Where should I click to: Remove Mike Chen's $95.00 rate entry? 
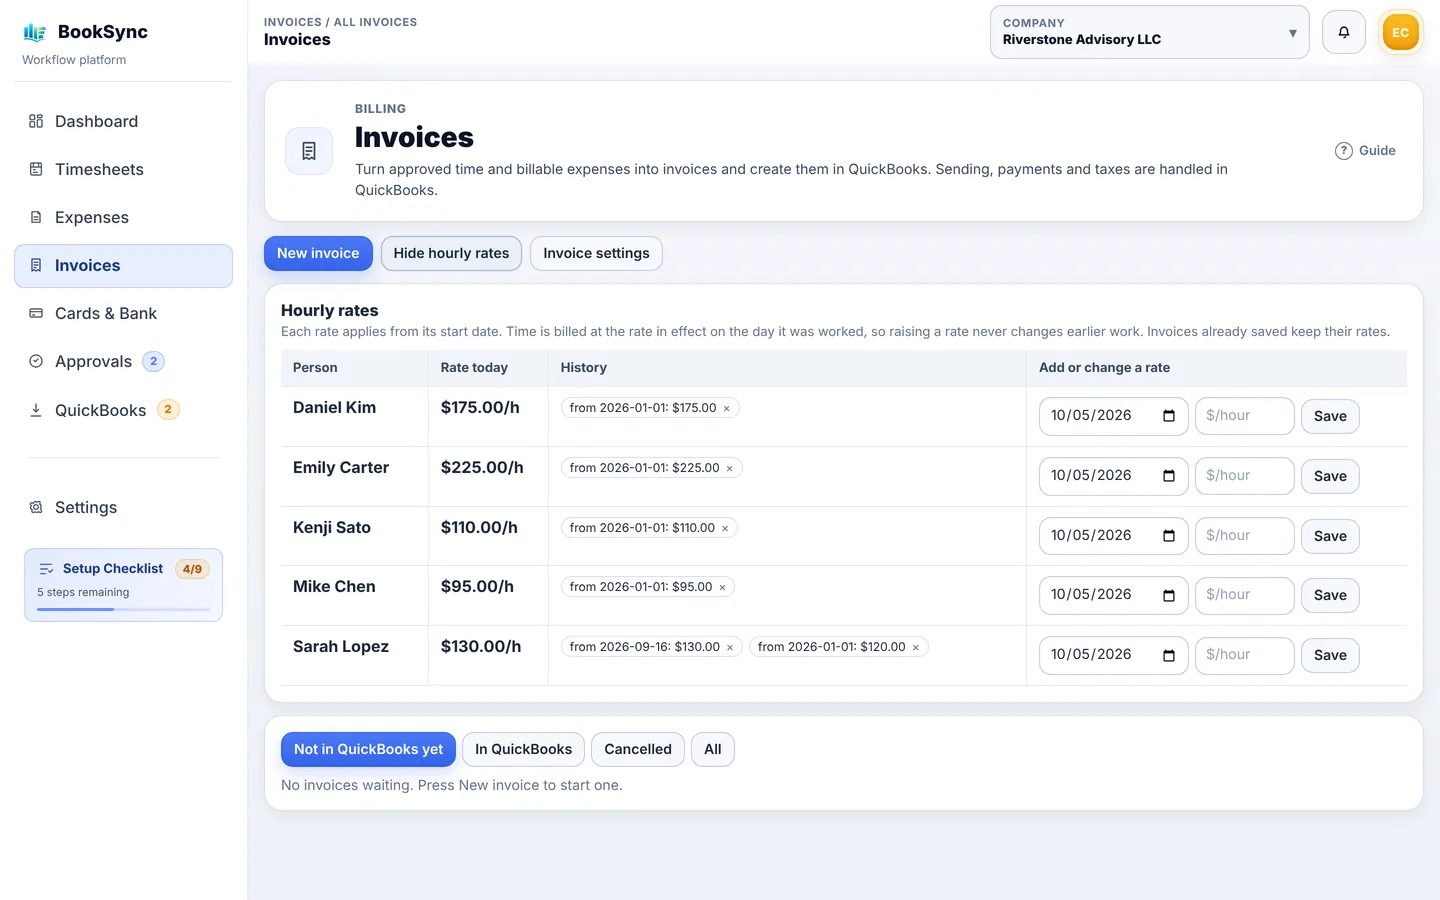point(722,588)
